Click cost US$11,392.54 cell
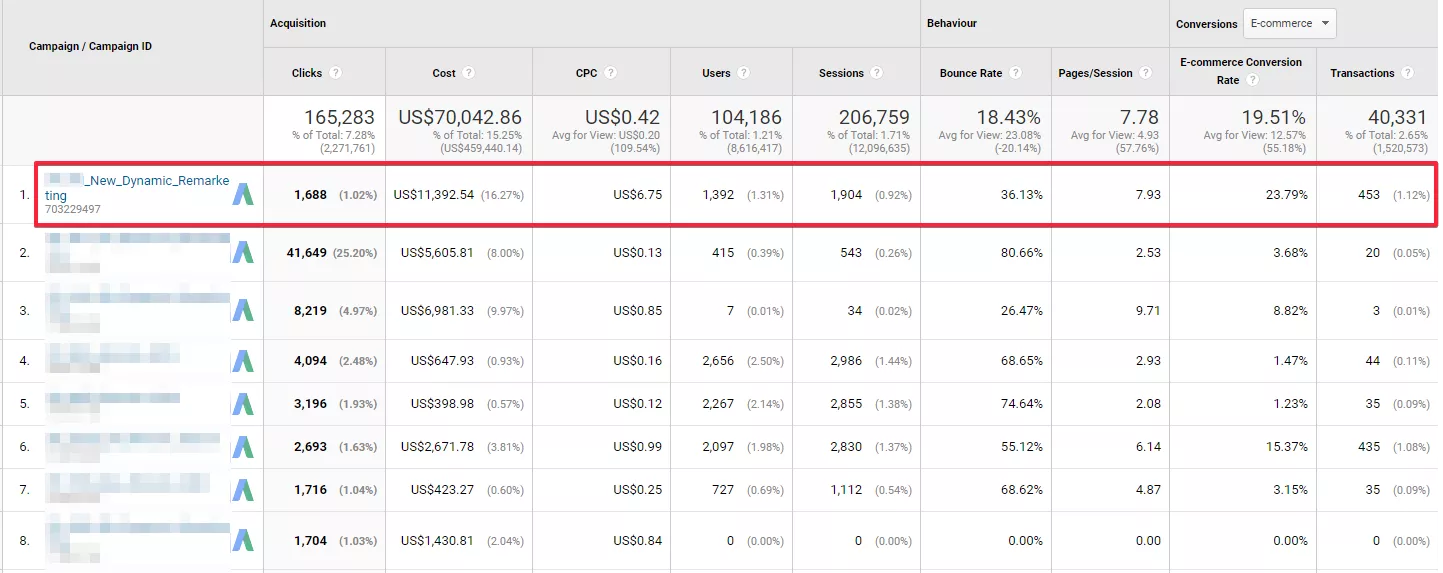 click(x=434, y=195)
